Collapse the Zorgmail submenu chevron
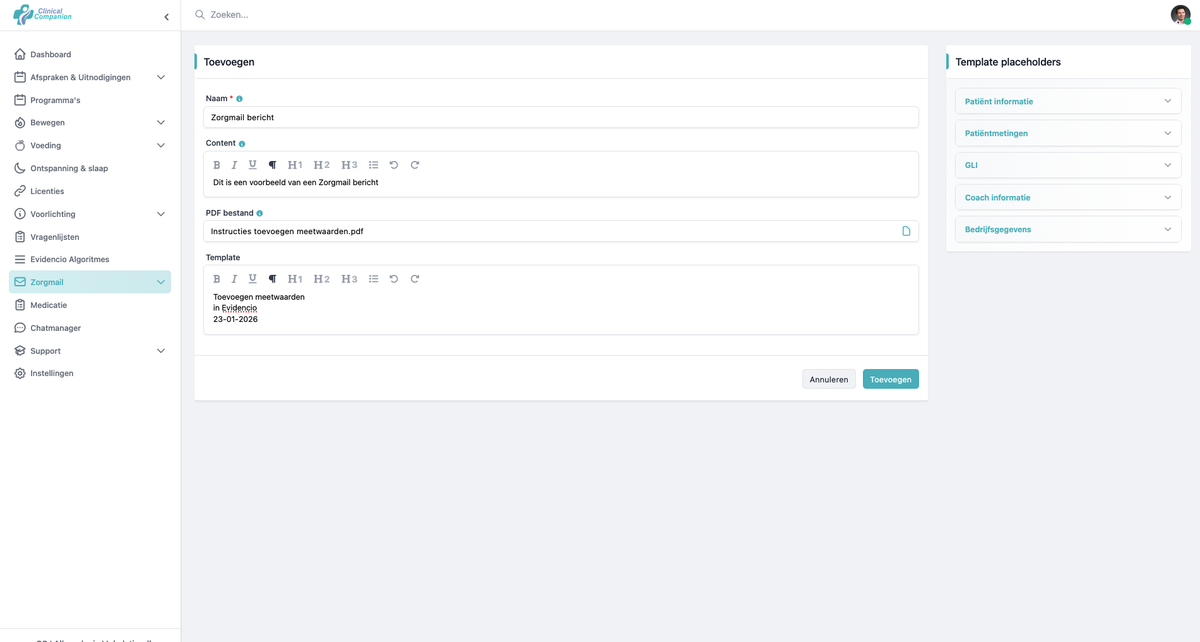Image resolution: width=1200 pixels, height=642 pixels. tap(161, 282)
